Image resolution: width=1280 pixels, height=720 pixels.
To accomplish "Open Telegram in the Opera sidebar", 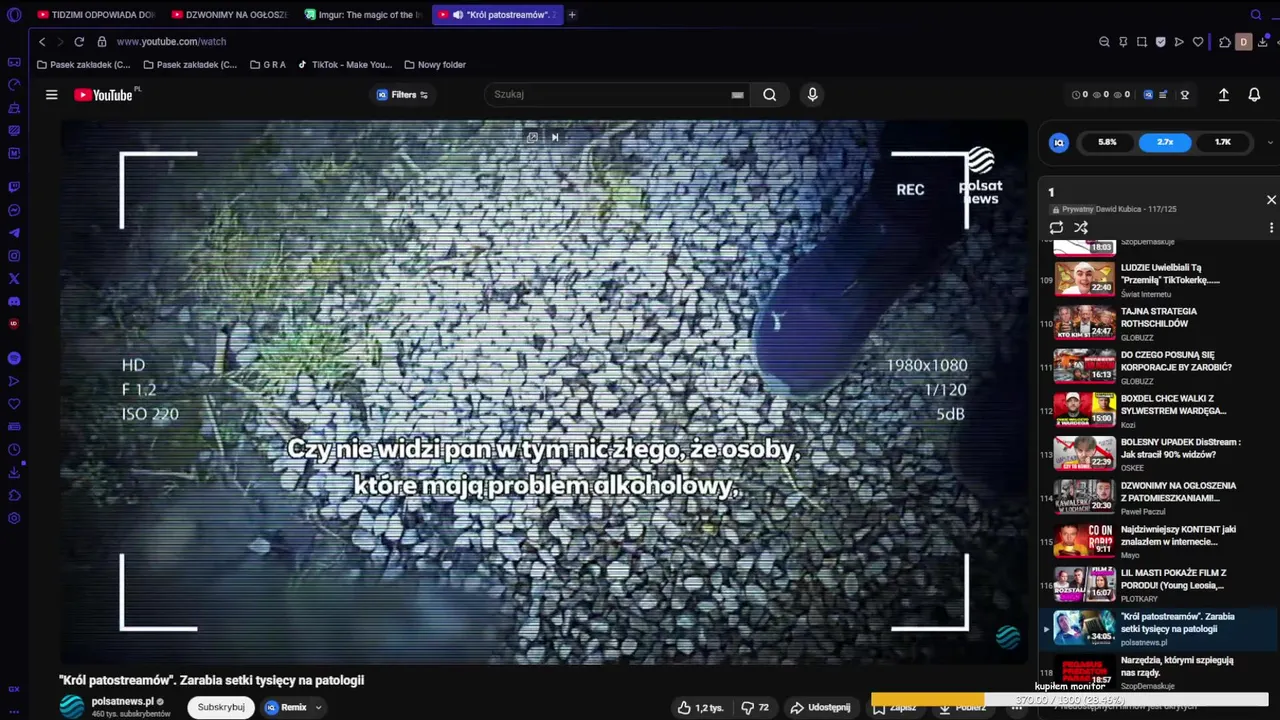I will [x=14, y=233].
